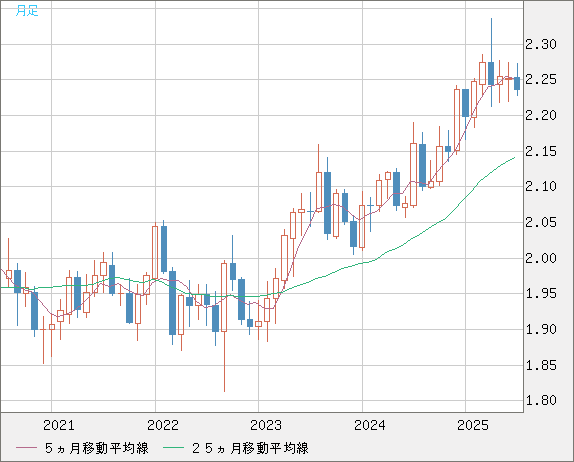Click the 2.25 price axis label
The image size is (574, 462).
click(541, 79)
